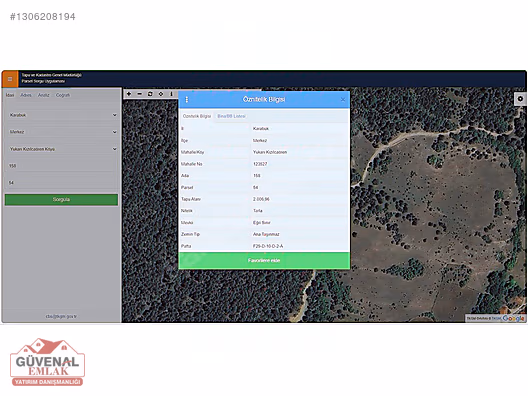Click the Nitelik value Tarla
Screen dimensions: 528x396
[x=258, y=211]
